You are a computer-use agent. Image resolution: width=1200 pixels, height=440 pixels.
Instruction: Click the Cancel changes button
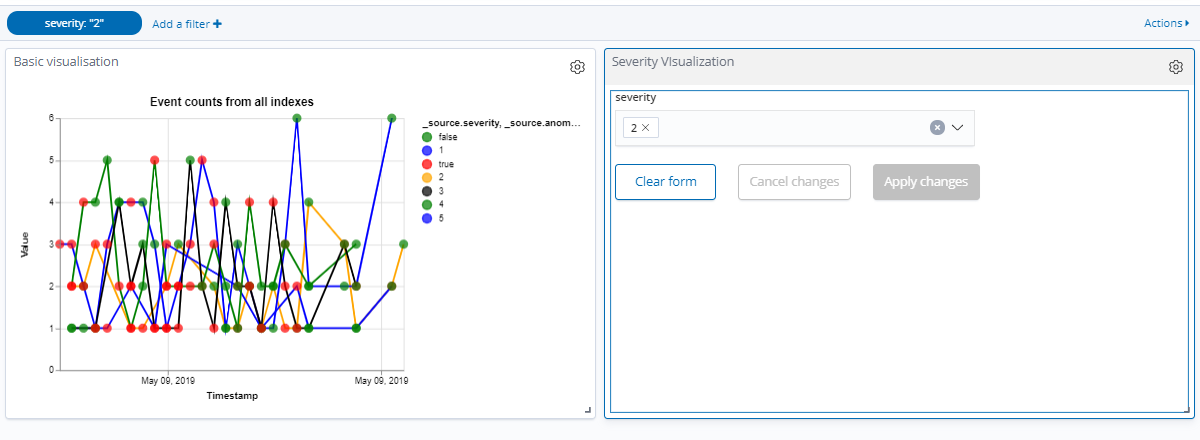pyautogui.click(x=794, y=182)
